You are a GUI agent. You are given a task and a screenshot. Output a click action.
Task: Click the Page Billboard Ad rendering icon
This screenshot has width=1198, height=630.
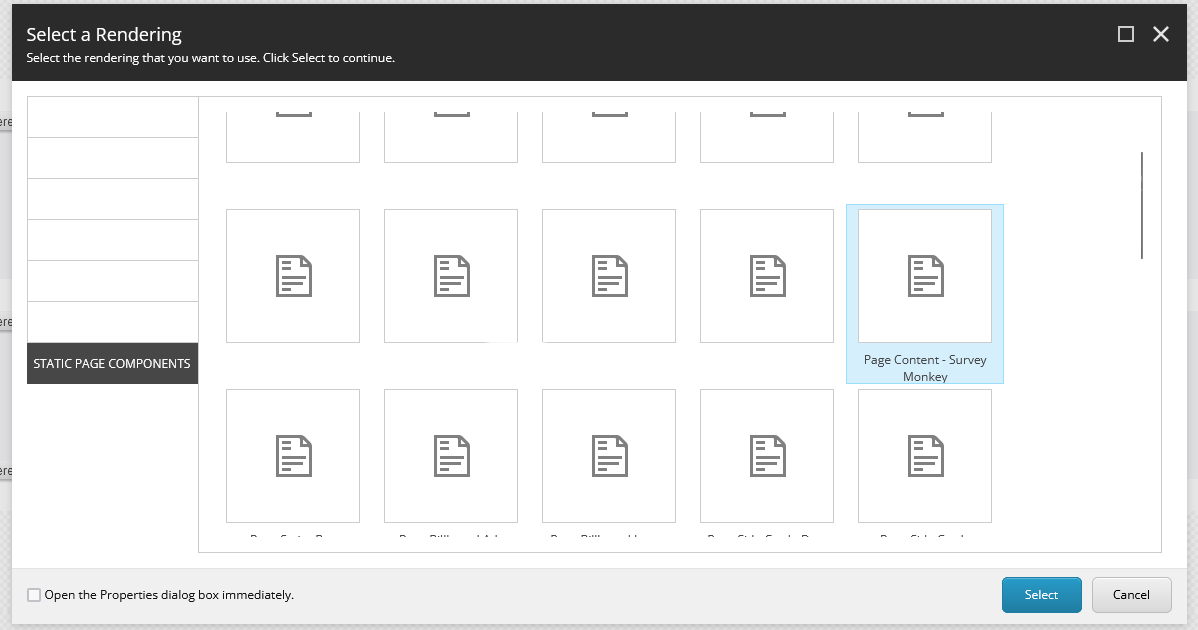coord(450,456)
